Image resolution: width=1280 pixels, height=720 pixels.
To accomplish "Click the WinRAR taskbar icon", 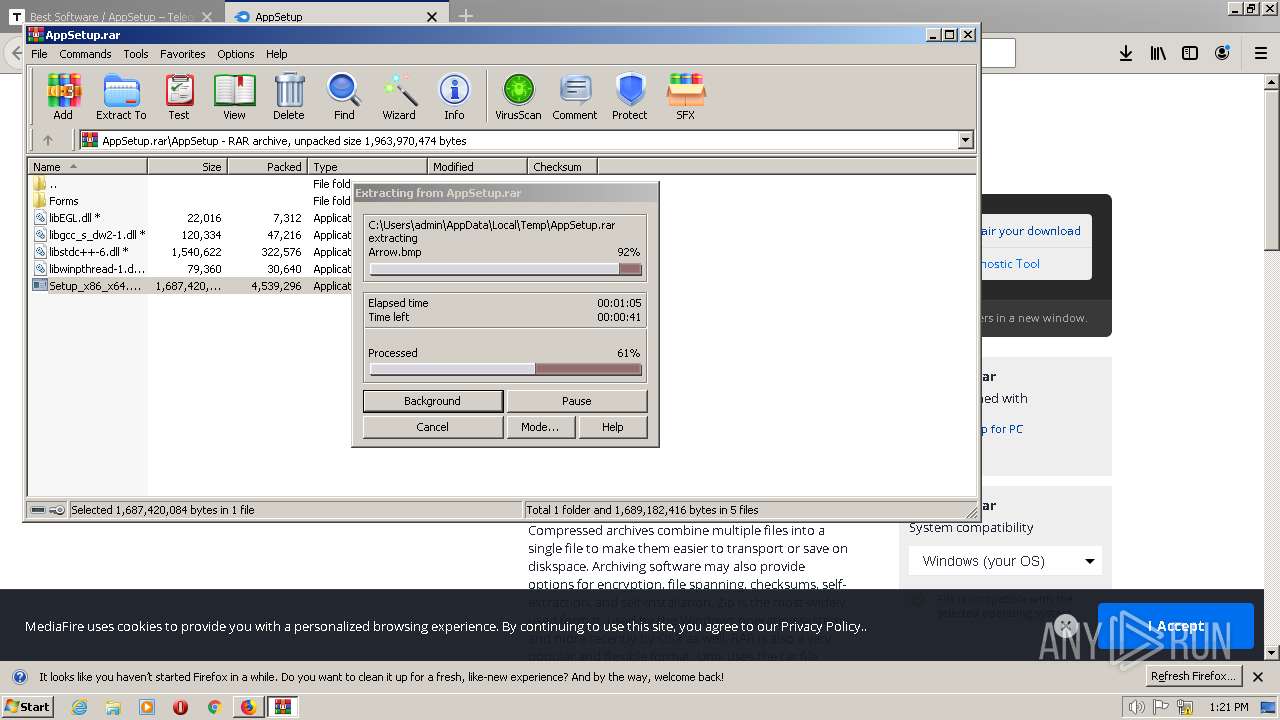I will 284,707.
